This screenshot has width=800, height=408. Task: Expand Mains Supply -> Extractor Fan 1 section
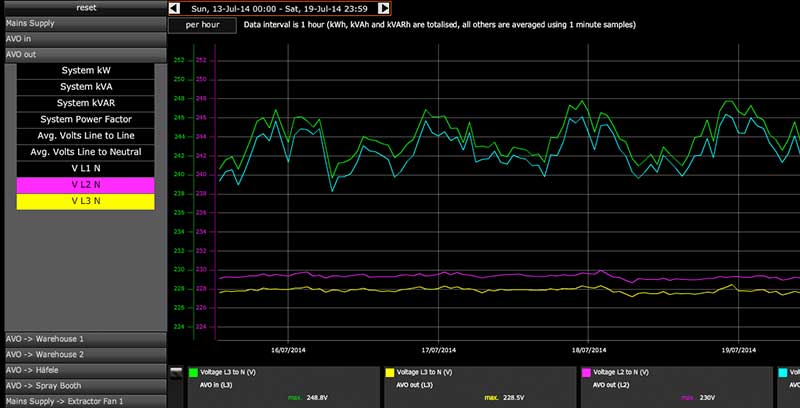click(x=86, y=402)
